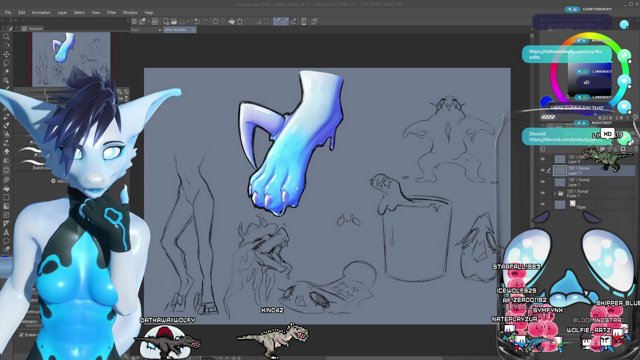Select the Text tool labeled A

(x=6, y=232)
